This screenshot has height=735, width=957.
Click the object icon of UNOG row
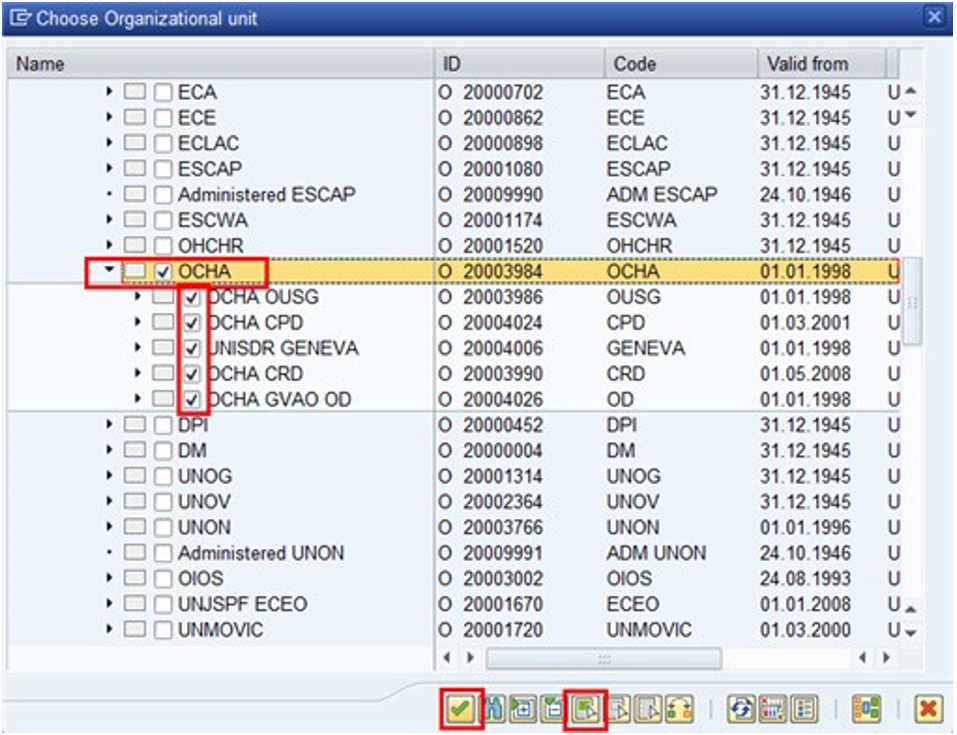tap(134, 476)
